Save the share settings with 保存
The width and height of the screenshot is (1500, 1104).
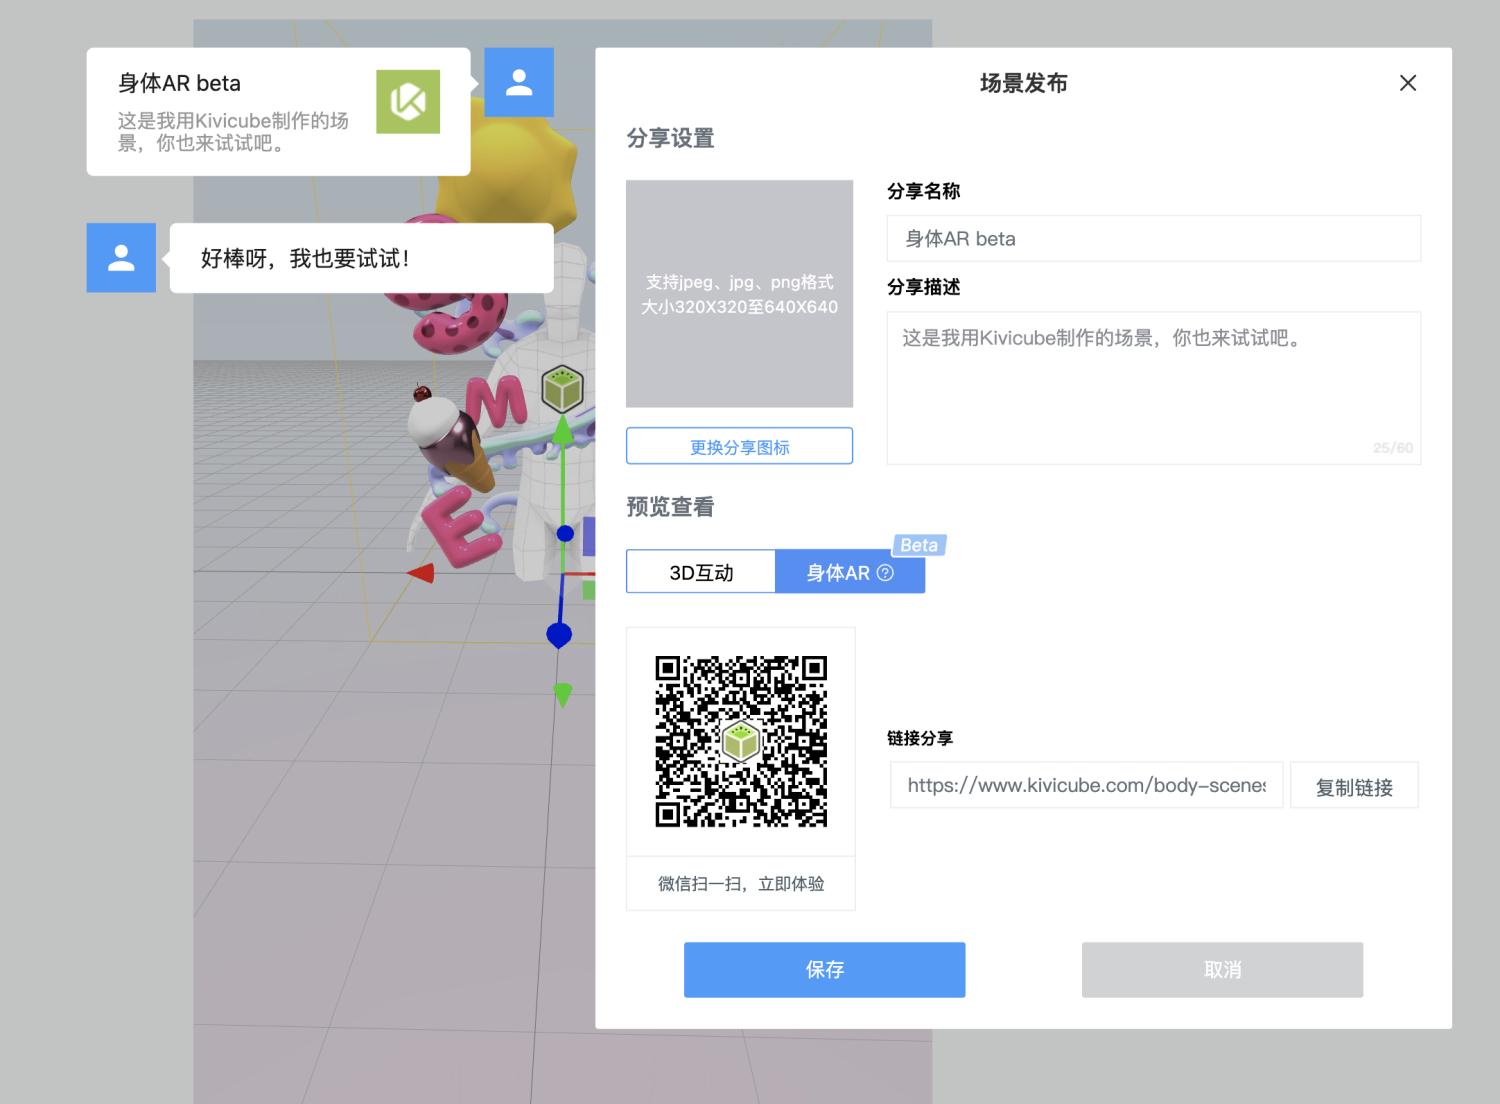click(824, 969)
